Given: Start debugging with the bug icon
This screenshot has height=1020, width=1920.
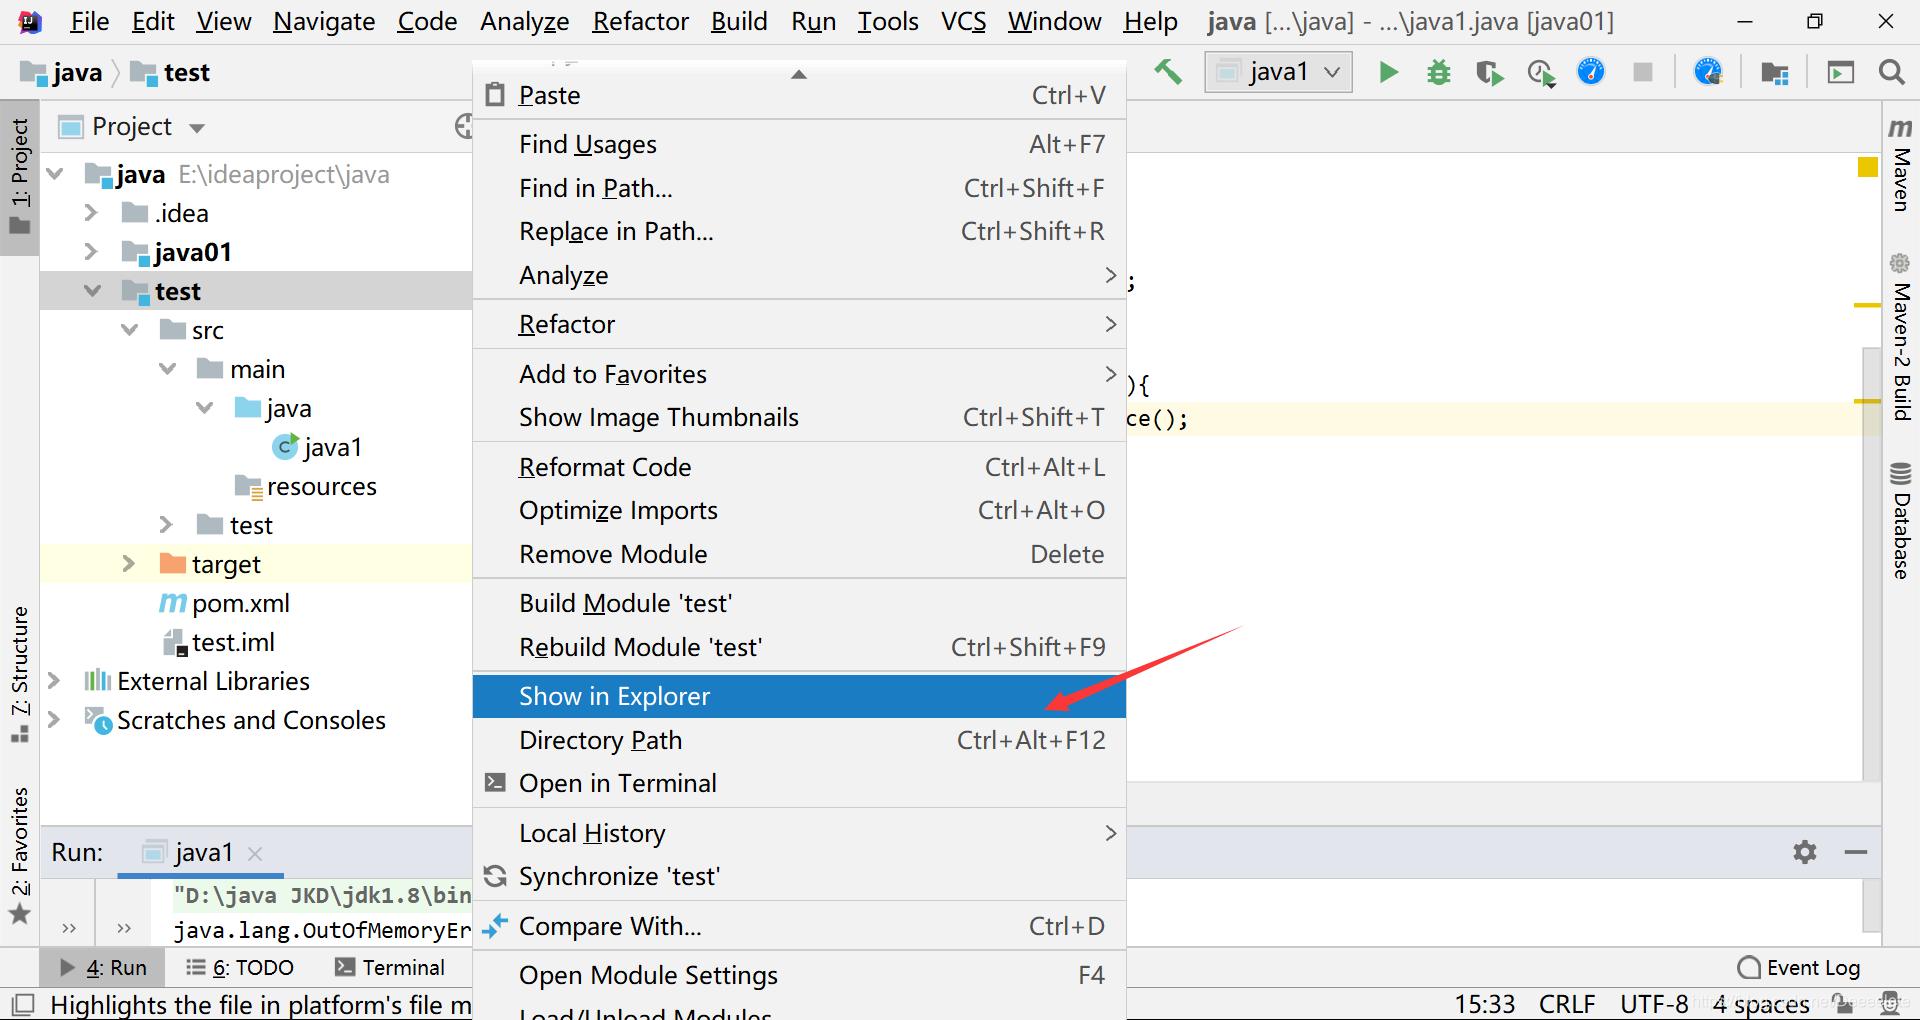Looking at the screenshot, I should (1439, 72).
